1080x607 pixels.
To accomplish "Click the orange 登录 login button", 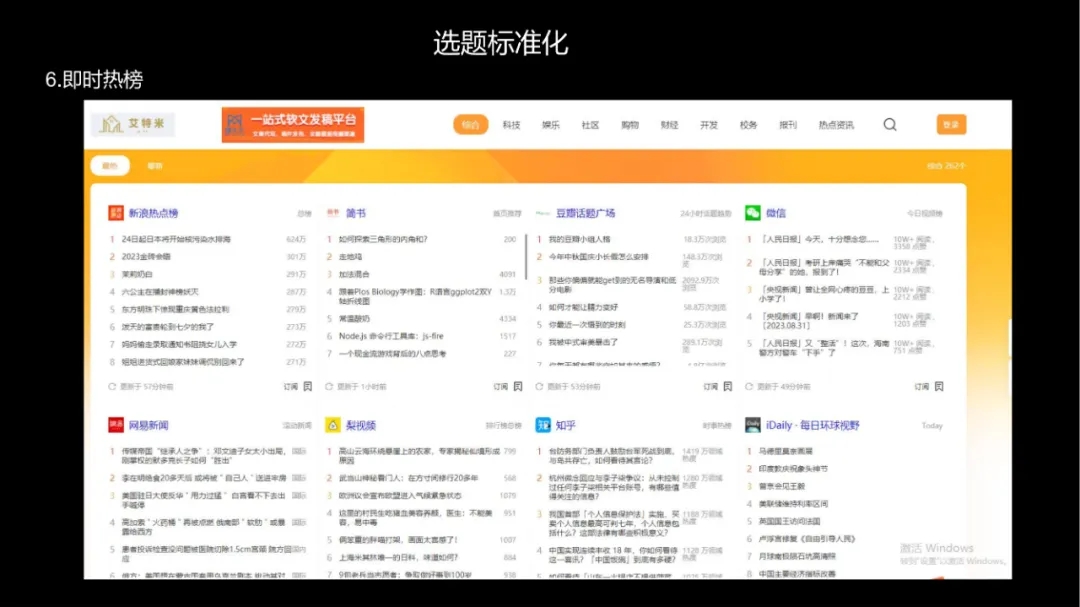I will click(x=953, y=124).
